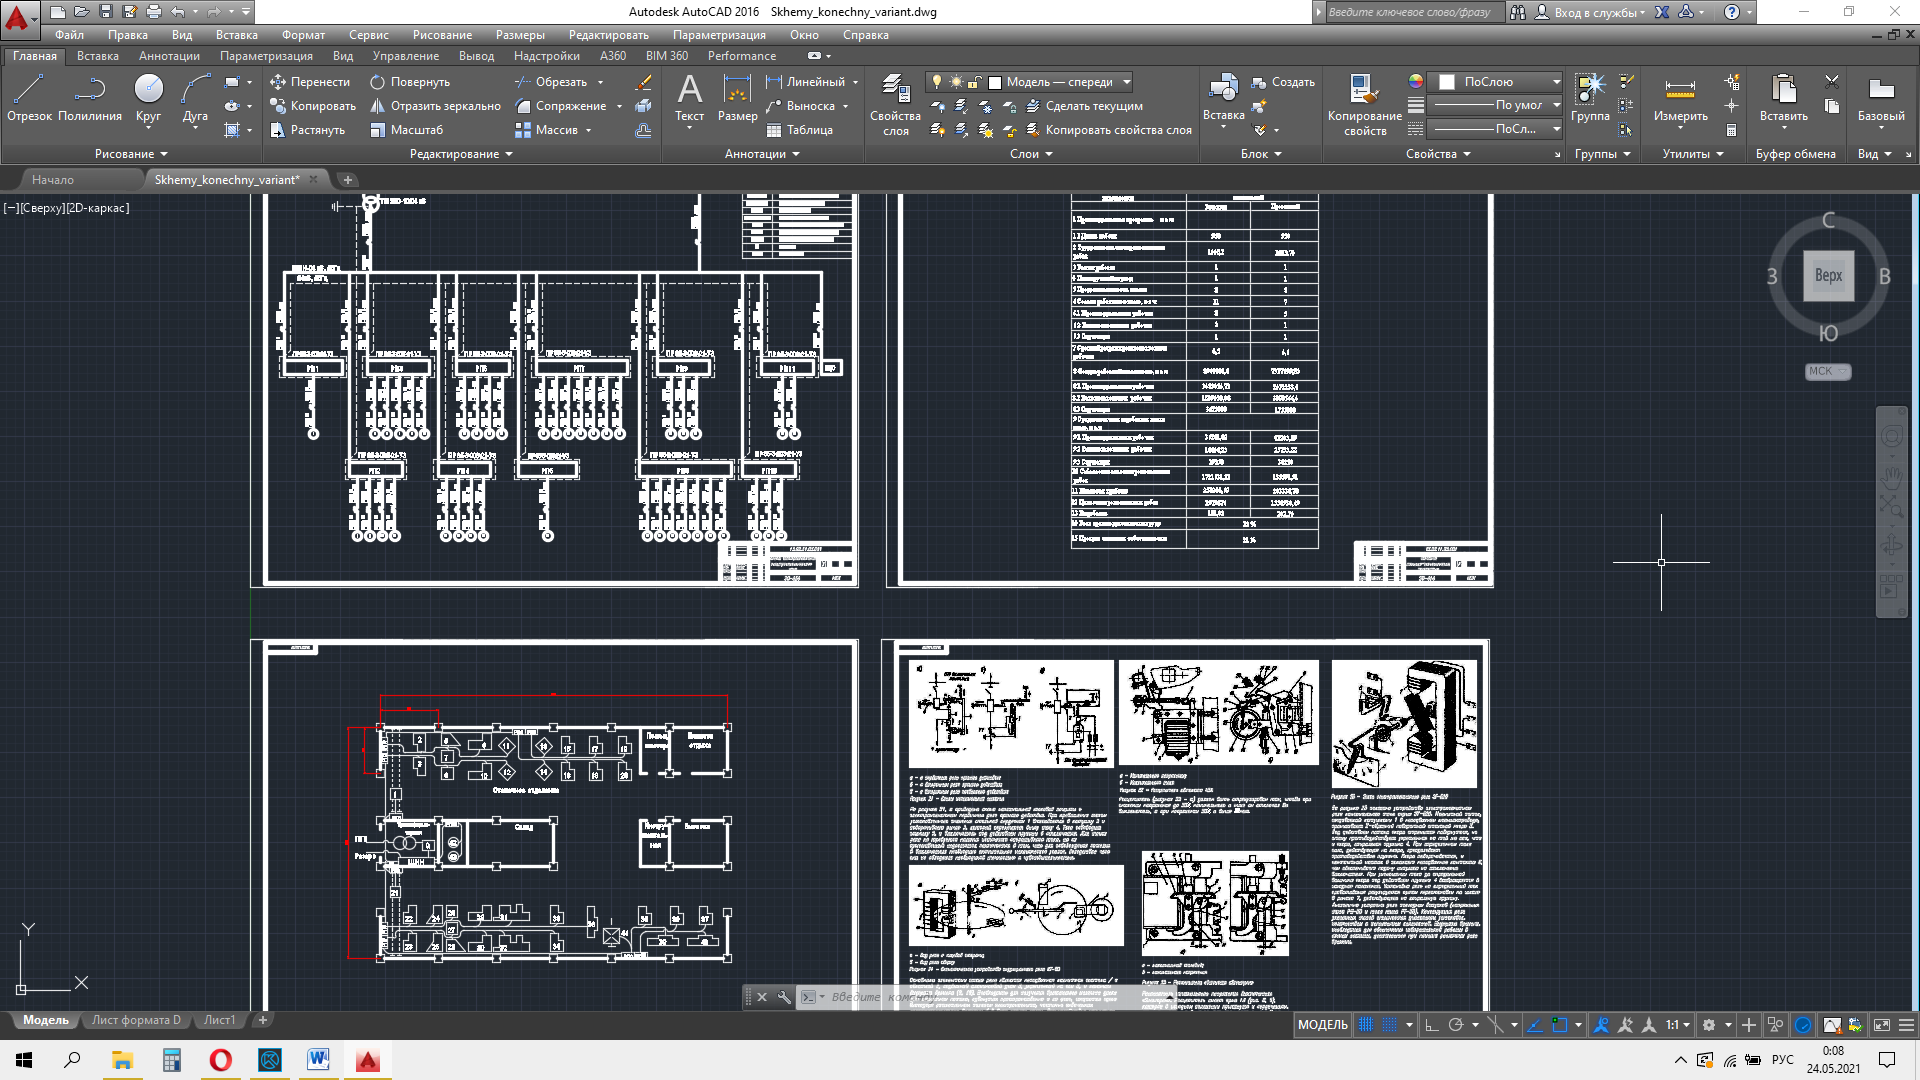Click the Размер (Dimension) tool
The width and height of the screenshot is (1920, 1080).
coord(737,98)
